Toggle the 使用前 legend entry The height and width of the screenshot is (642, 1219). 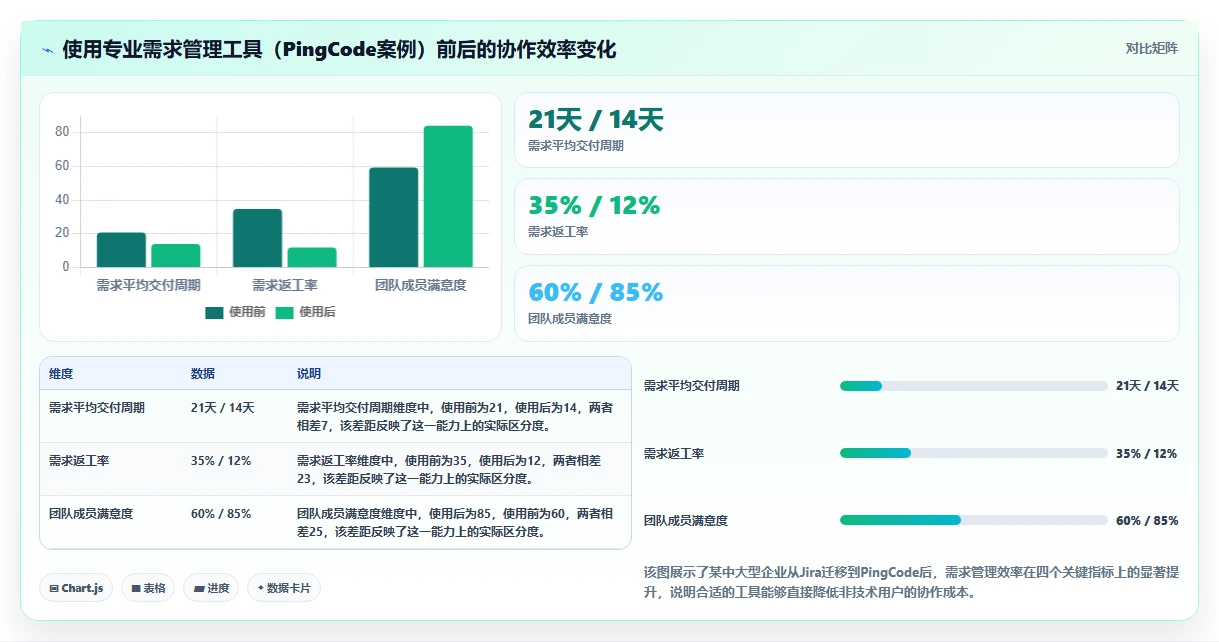(236, 312)
